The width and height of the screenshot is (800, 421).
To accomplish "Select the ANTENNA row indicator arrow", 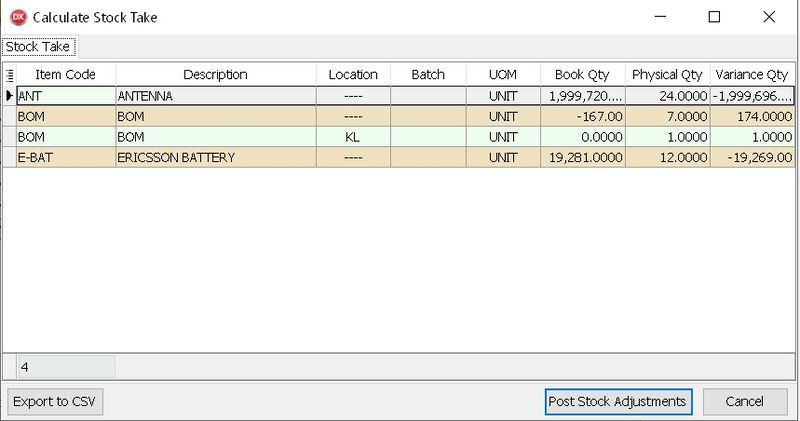I will (x=9, y=96).
